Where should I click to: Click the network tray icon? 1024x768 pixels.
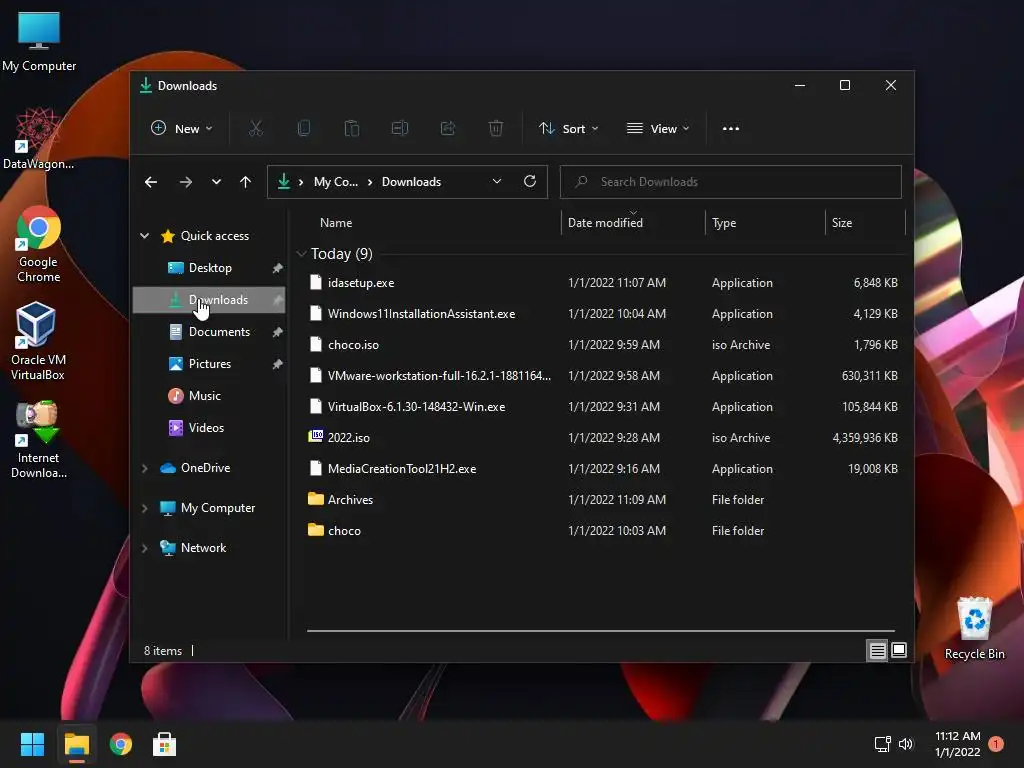tap(882, 744)
